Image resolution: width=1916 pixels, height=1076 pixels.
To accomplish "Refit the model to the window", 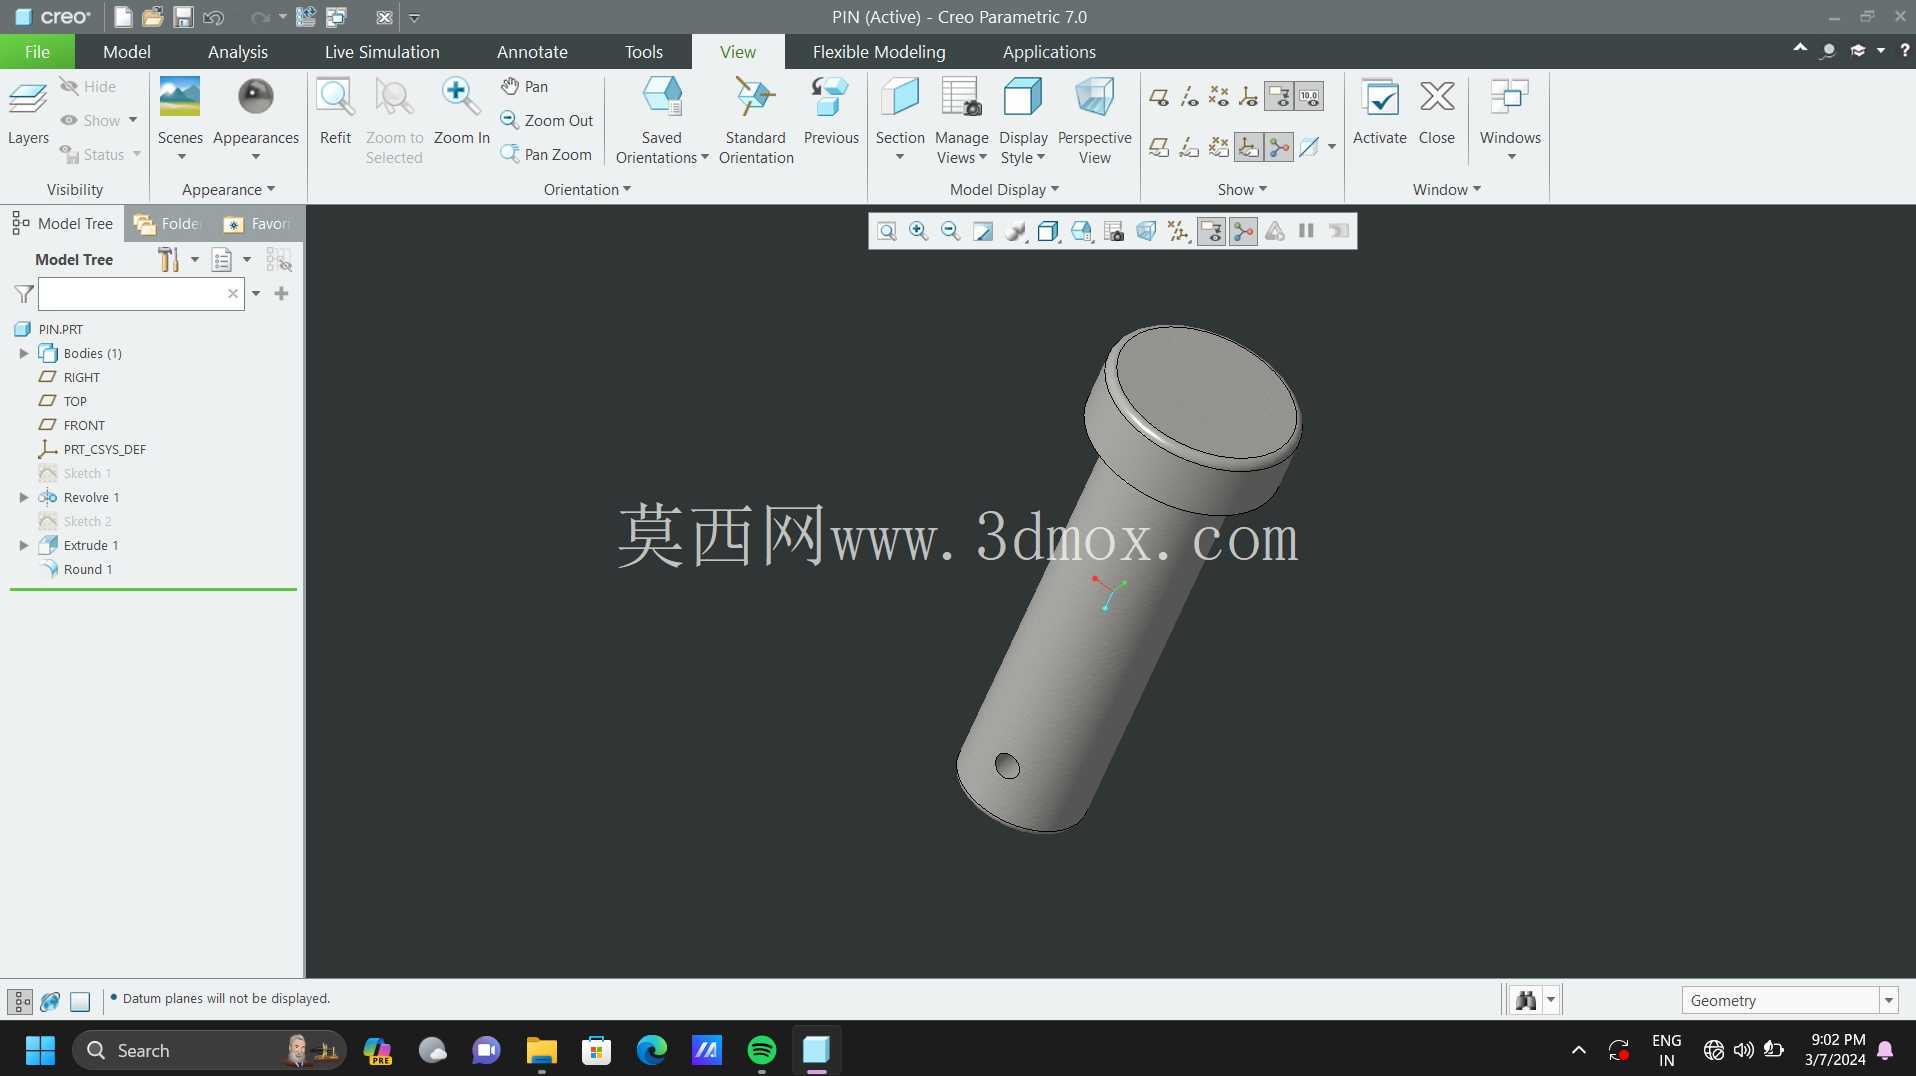I will 335,113.
